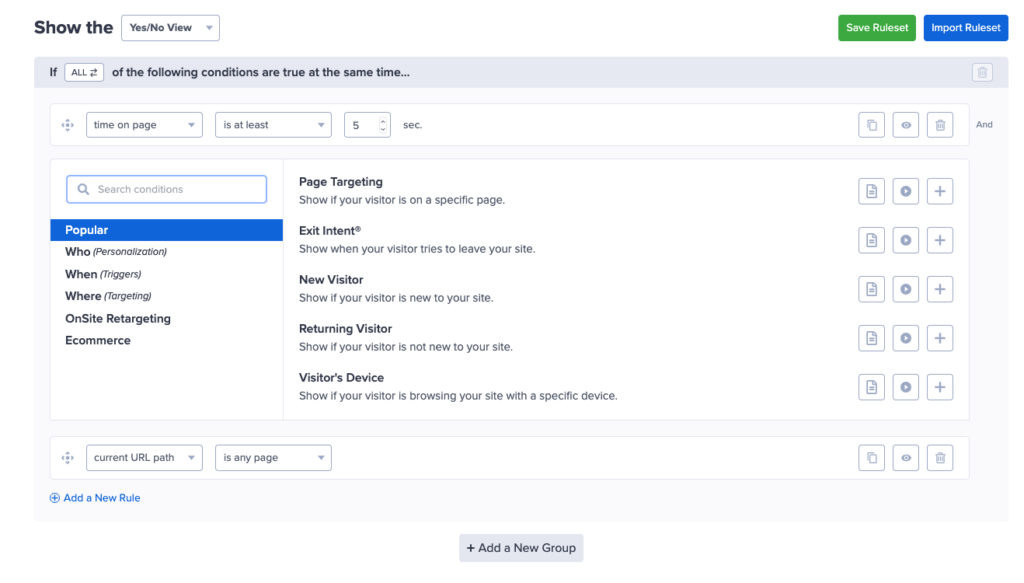
Task: Select the OnSite Retargeting category
Action: pos(118,319)
